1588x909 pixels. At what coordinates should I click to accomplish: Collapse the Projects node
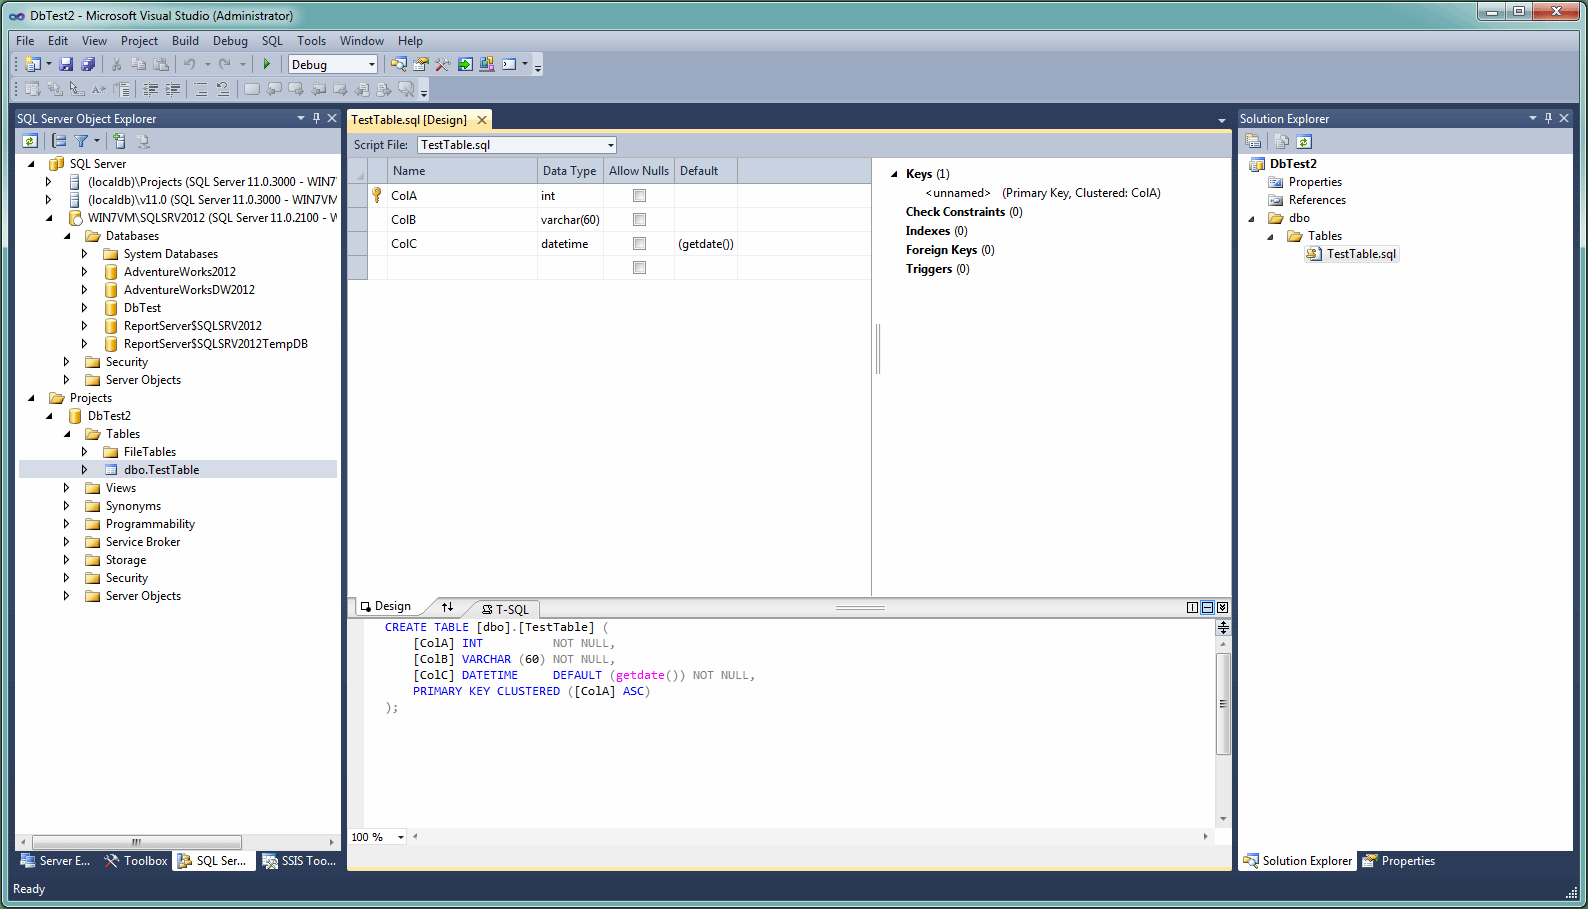(31, 398)
